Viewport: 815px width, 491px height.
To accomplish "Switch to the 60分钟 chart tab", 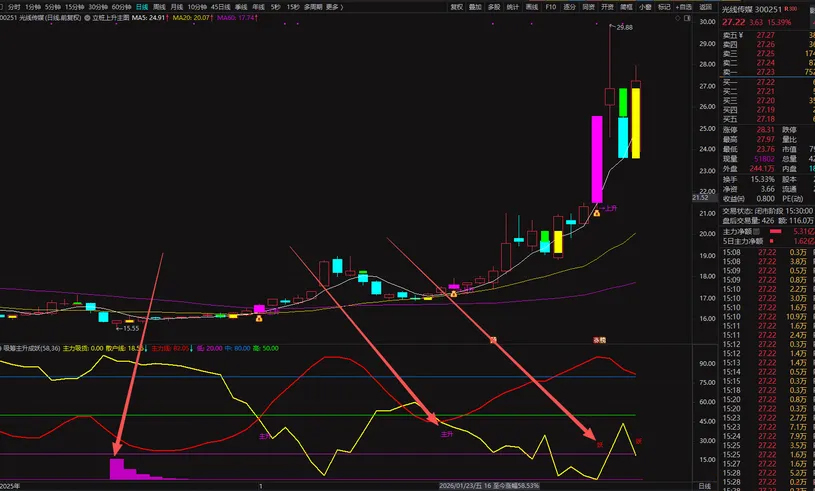I will pos(121,7).
